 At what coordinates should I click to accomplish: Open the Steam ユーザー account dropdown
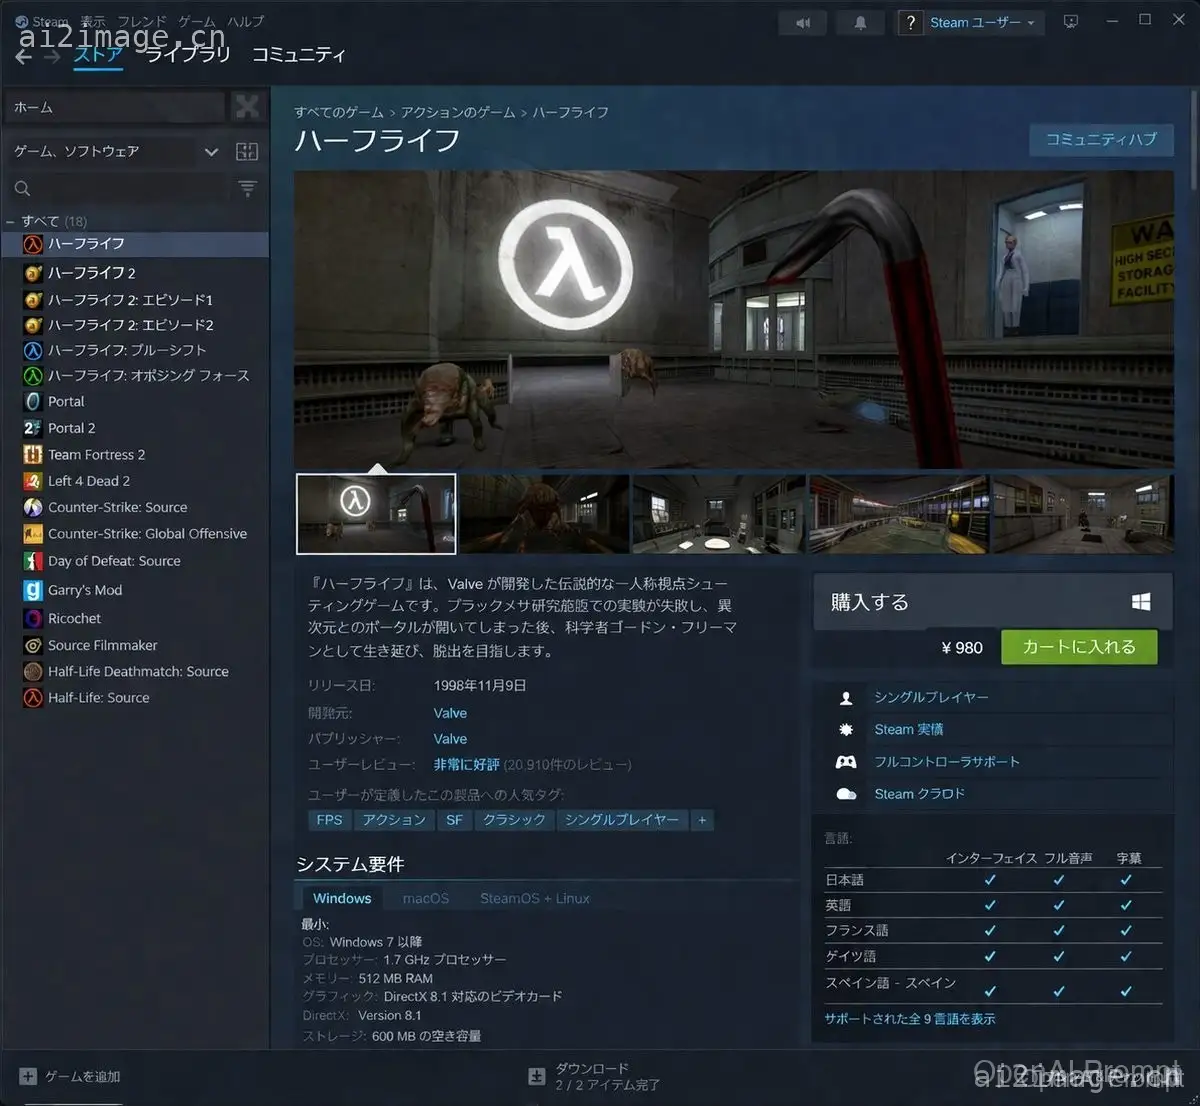(x=982, y=23)
